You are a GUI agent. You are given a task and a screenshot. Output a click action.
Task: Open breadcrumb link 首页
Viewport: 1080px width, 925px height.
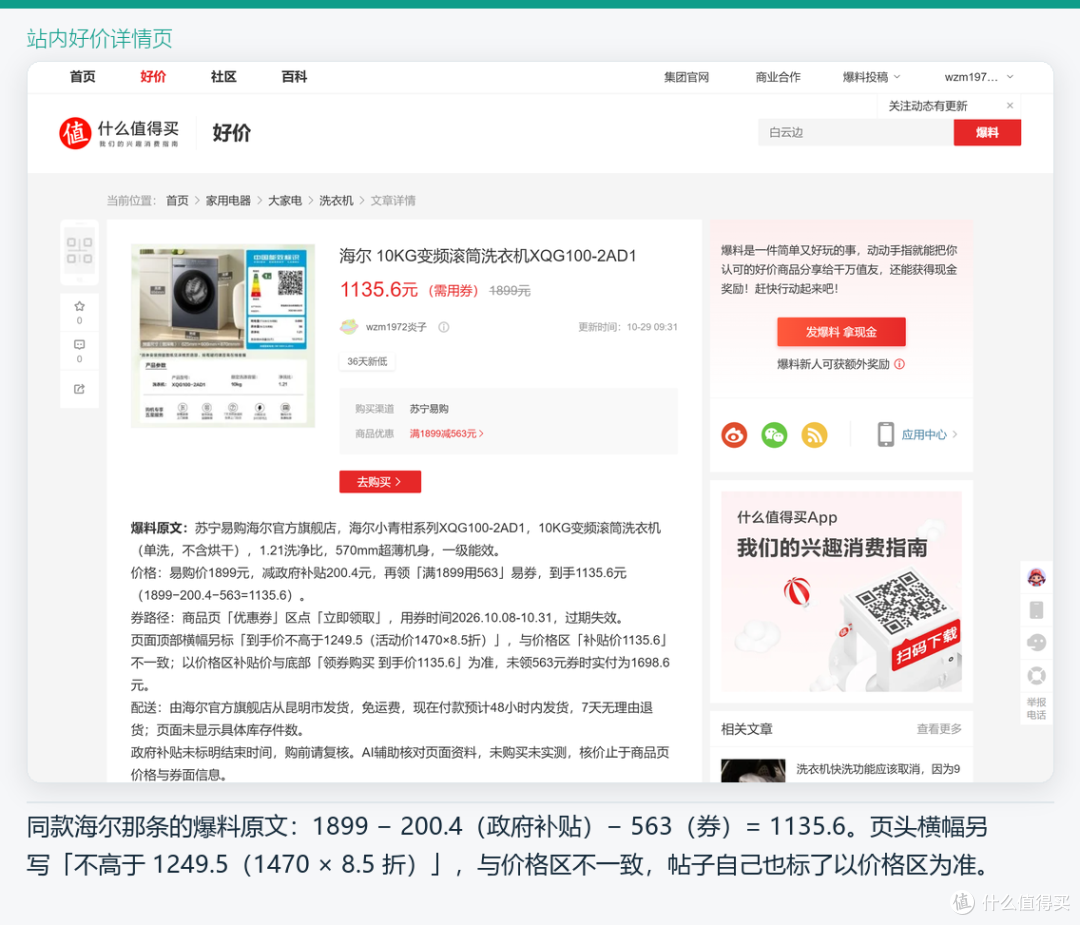(x=177, y=200)
